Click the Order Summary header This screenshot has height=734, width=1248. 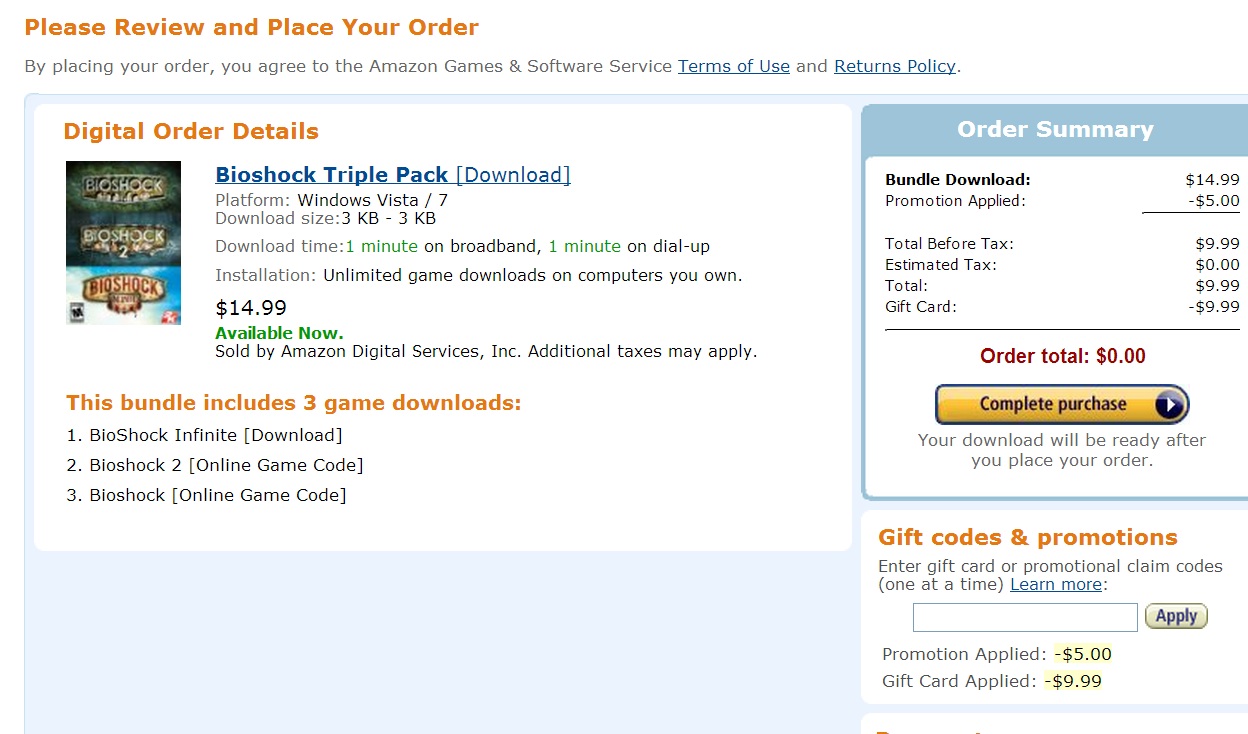tap(1055, 130)
